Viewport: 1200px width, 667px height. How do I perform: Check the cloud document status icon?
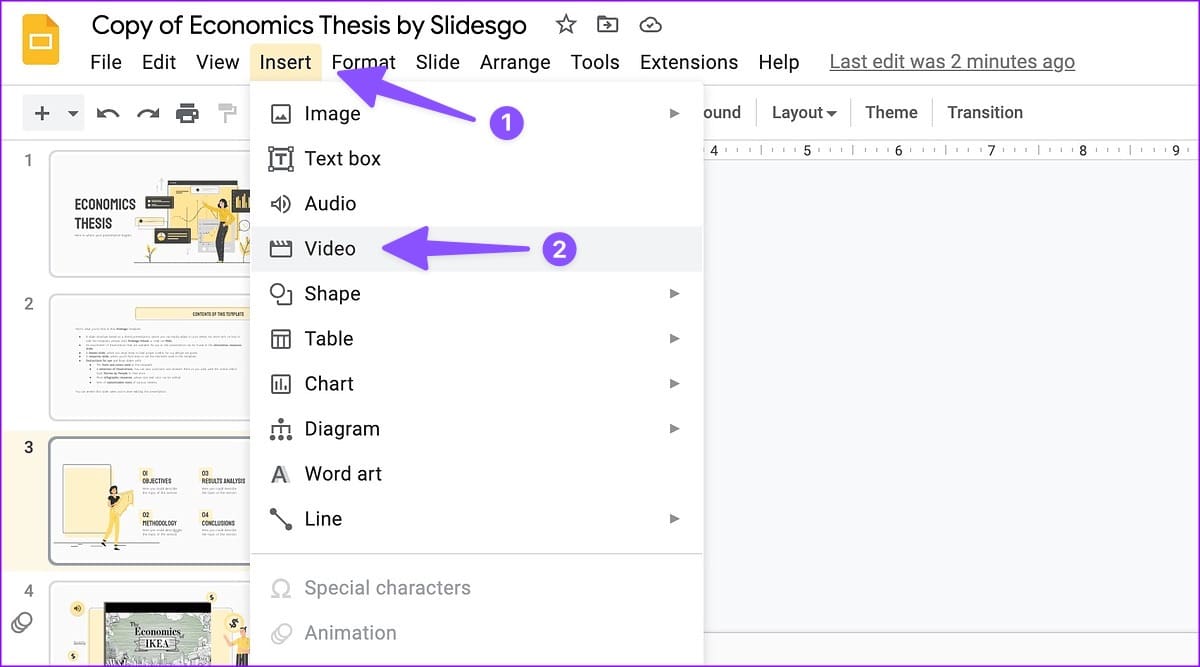pos(650,24)
